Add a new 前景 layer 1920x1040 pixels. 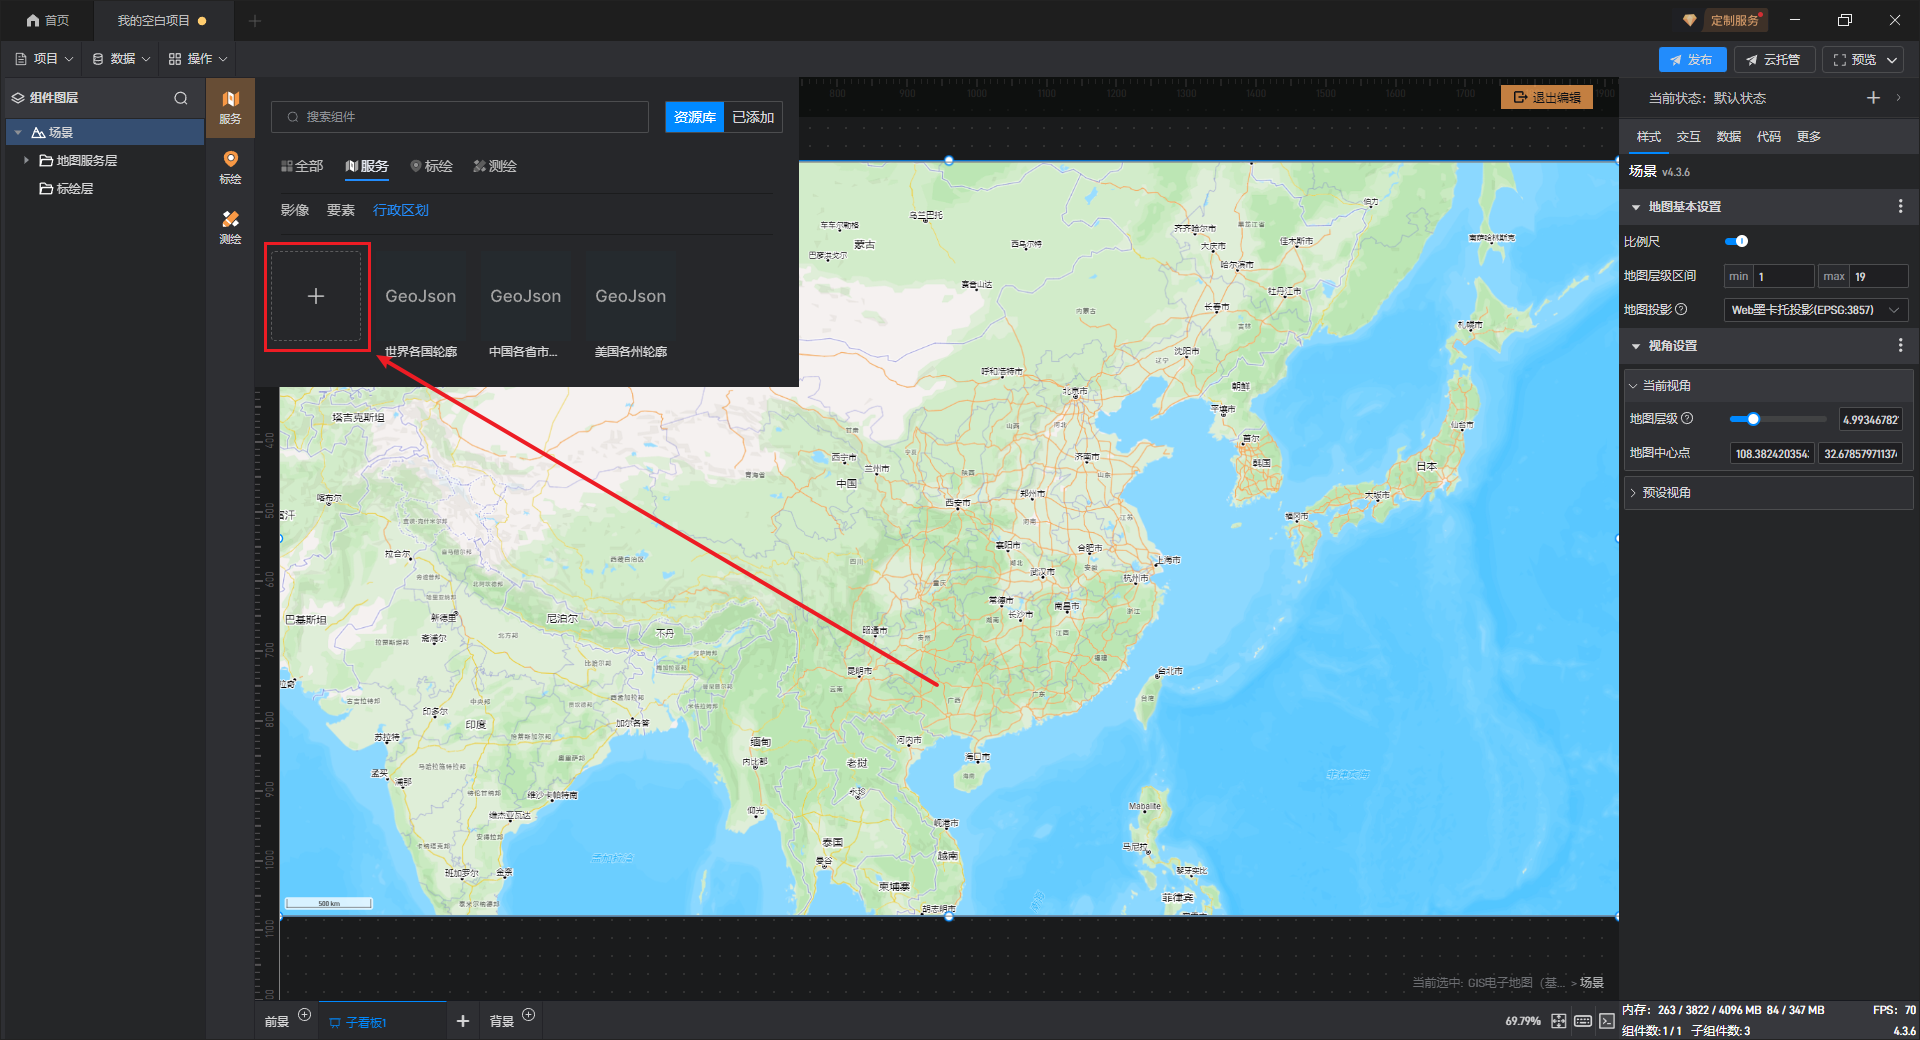pyautogui.click(x=305, y=1015)
